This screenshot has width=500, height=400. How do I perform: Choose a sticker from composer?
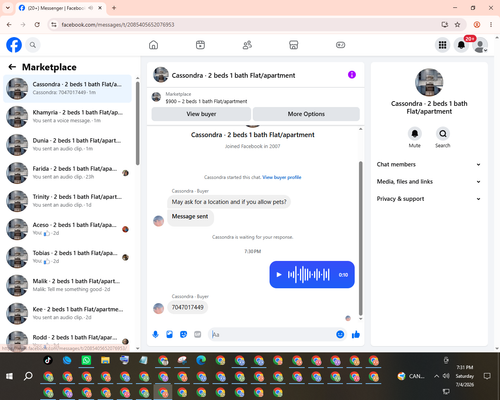(183, 334)
